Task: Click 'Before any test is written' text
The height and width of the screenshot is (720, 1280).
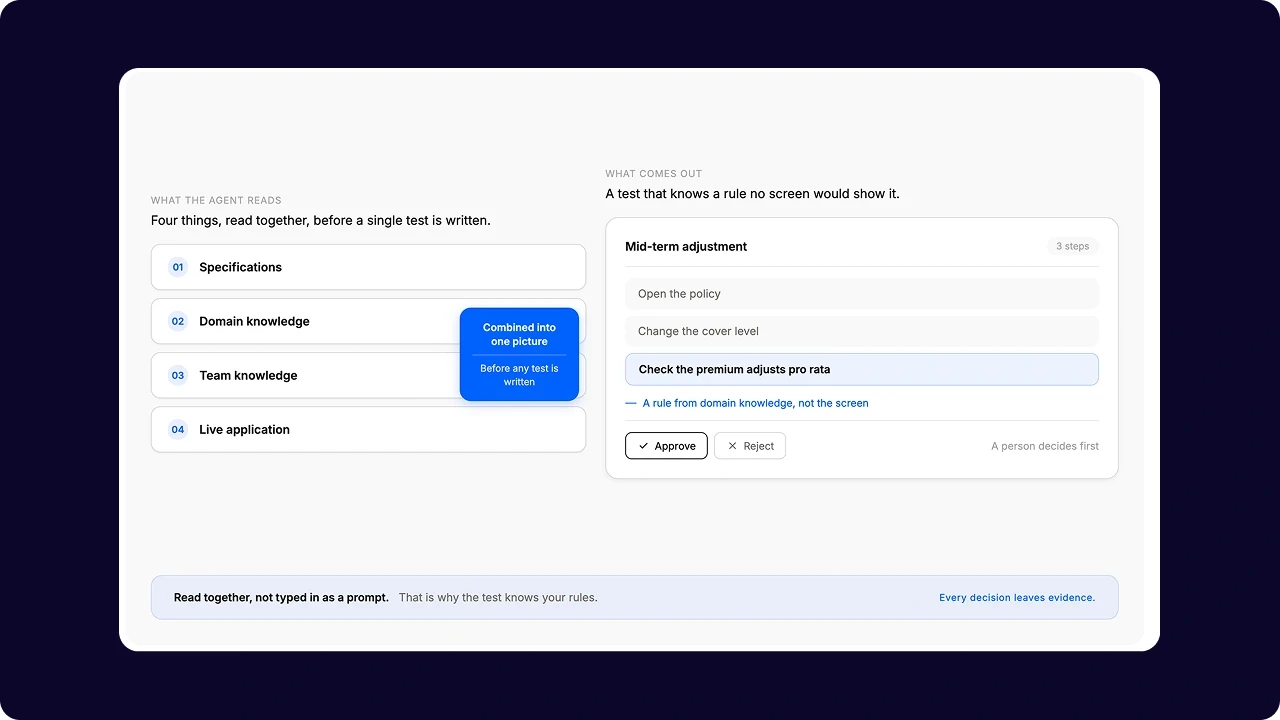Action: (519, 375)
